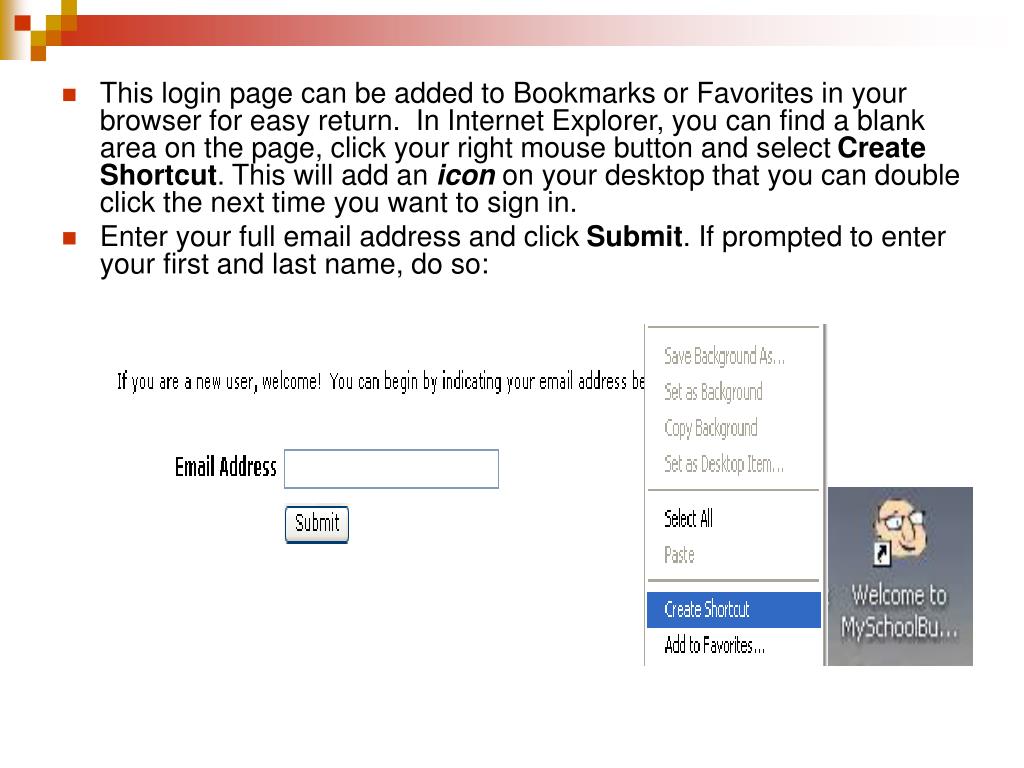Viewport: 1024px width, 768px height.
Task: Click inside the Email Address text box
Action: [x=391, y=469]
